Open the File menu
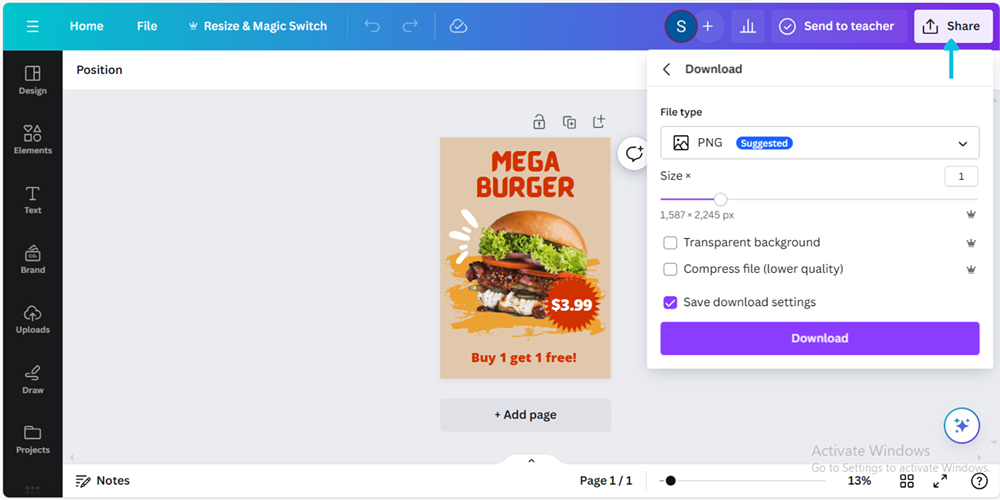The width and height of the screenshot is (1000, 500). [147, 26]
